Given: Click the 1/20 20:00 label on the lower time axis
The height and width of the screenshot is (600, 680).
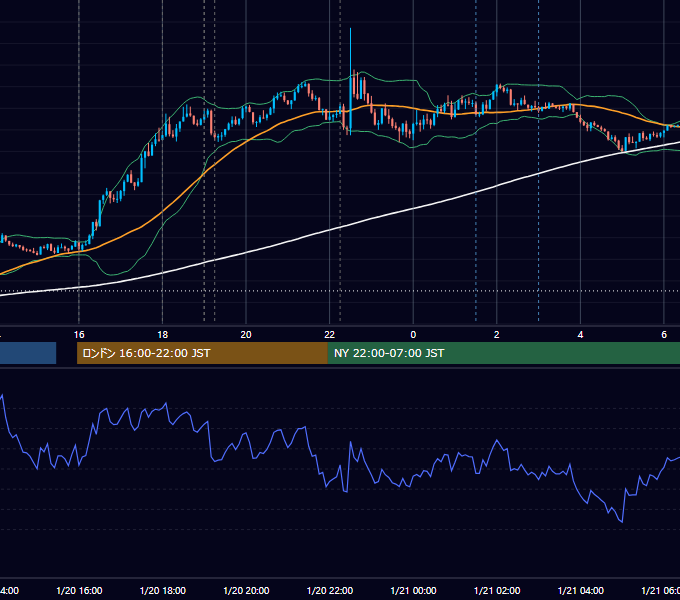Looking at the screenshot, I should click(246, 591).
